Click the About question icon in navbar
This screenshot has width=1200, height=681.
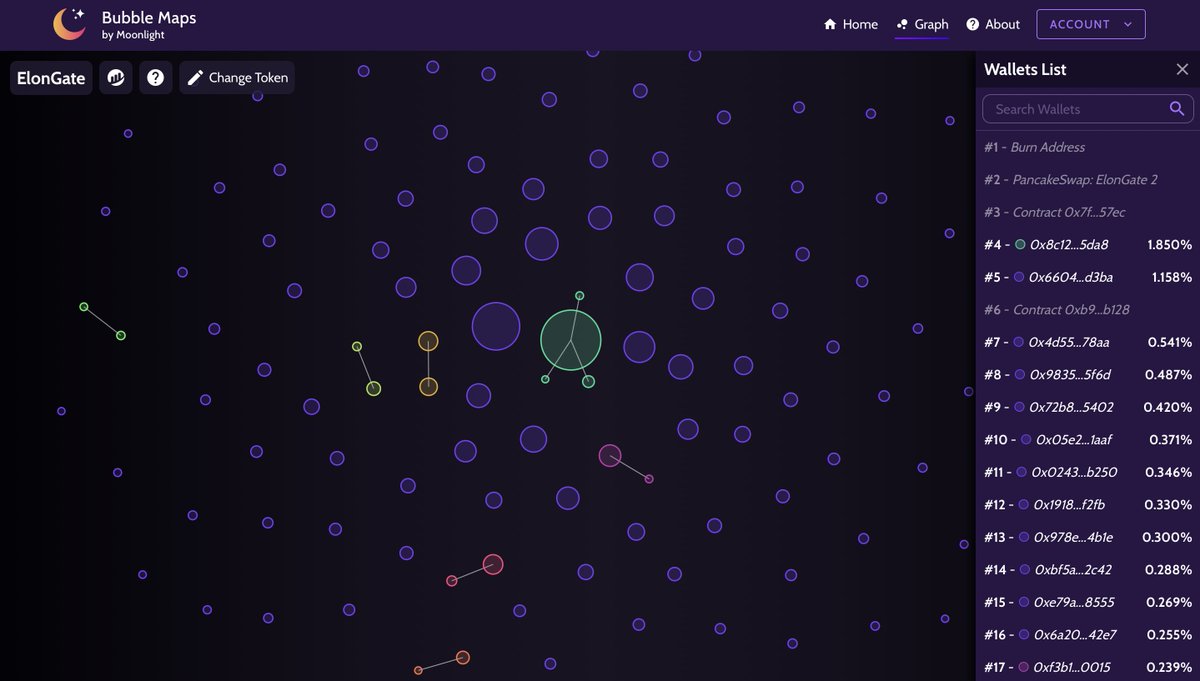[972, 23]
